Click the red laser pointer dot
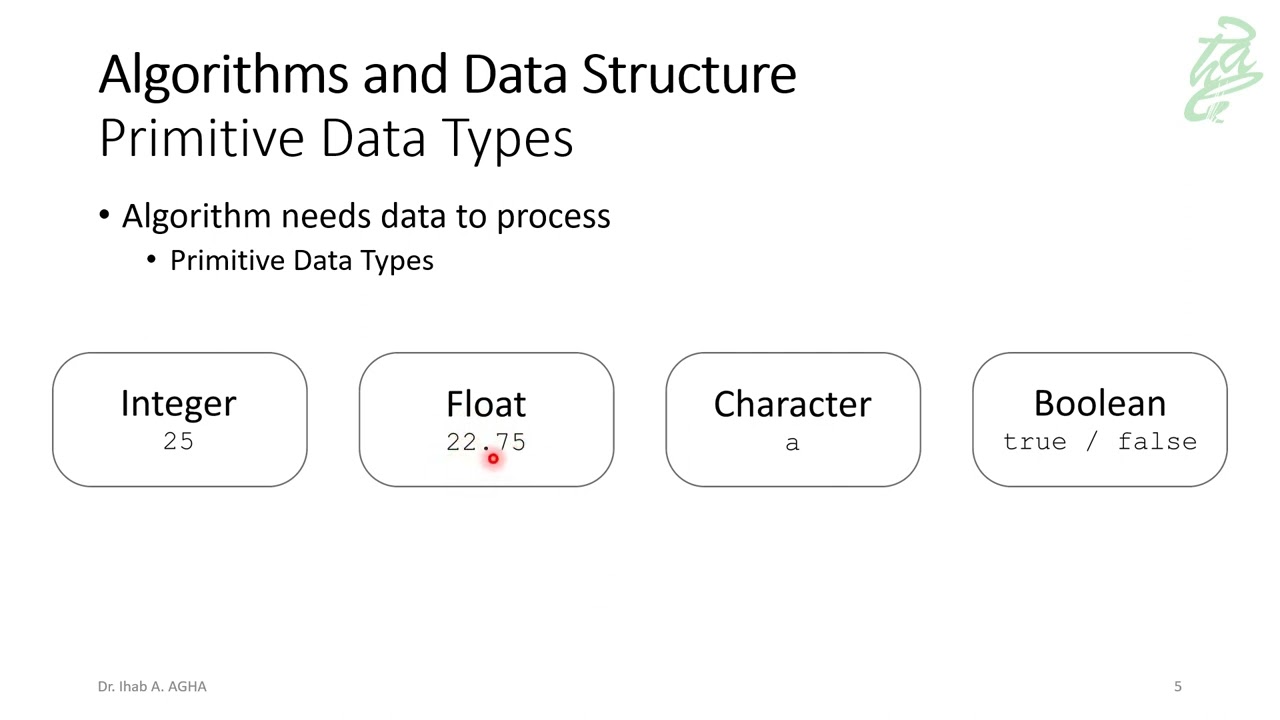 click(x=493, y=458)
